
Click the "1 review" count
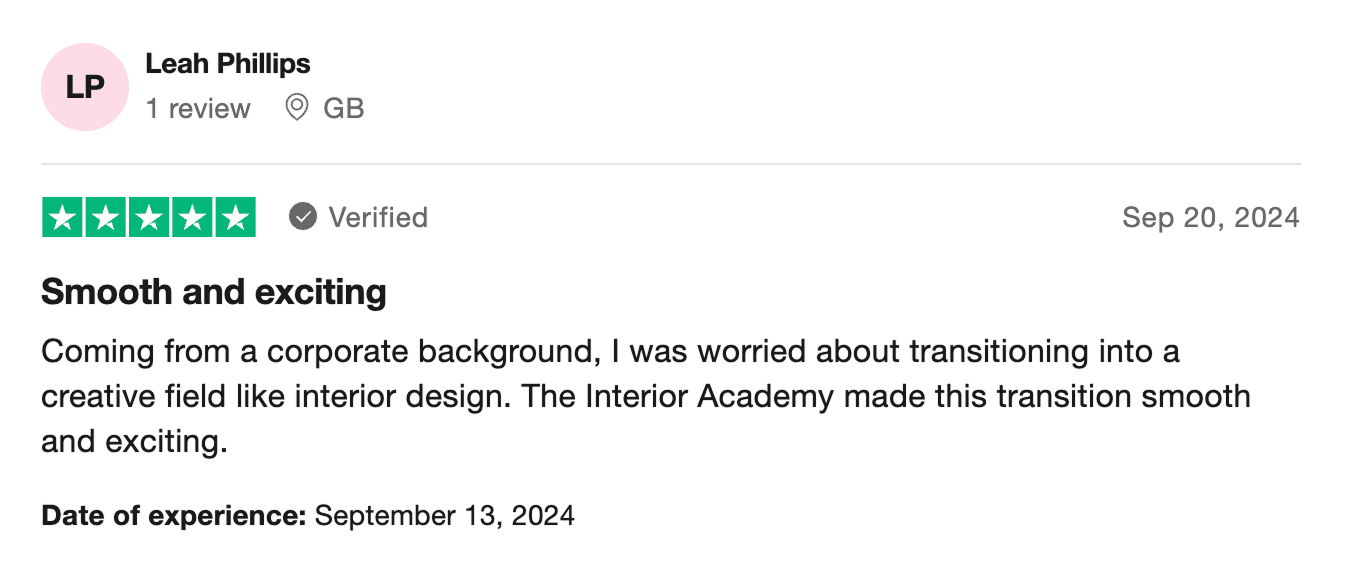[x=198, y=108]
